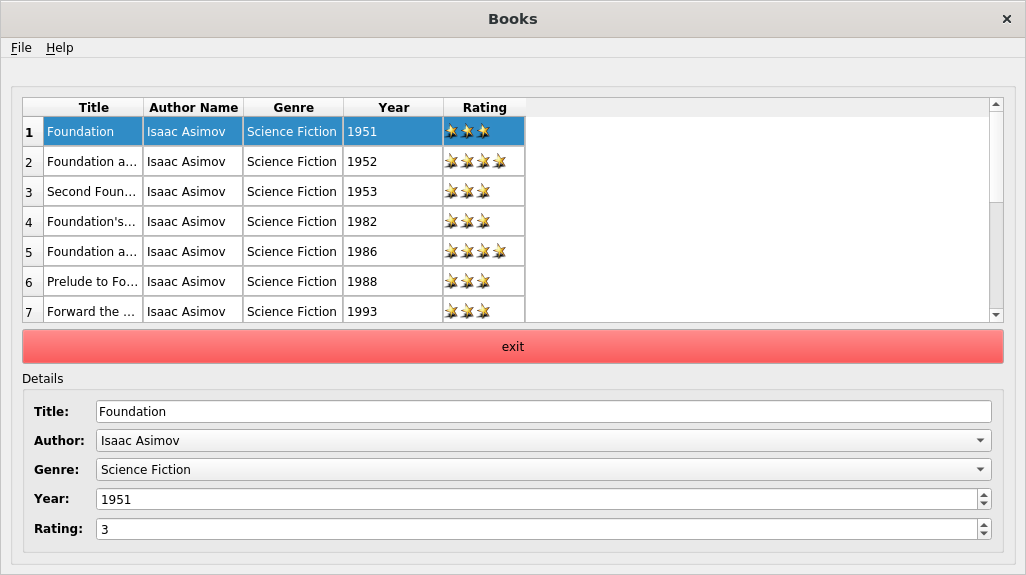Image resolution: width=1026 pixels, height=575 pixels.
Task: Open the Author dropdown in Details
Action: coord(543,440)
